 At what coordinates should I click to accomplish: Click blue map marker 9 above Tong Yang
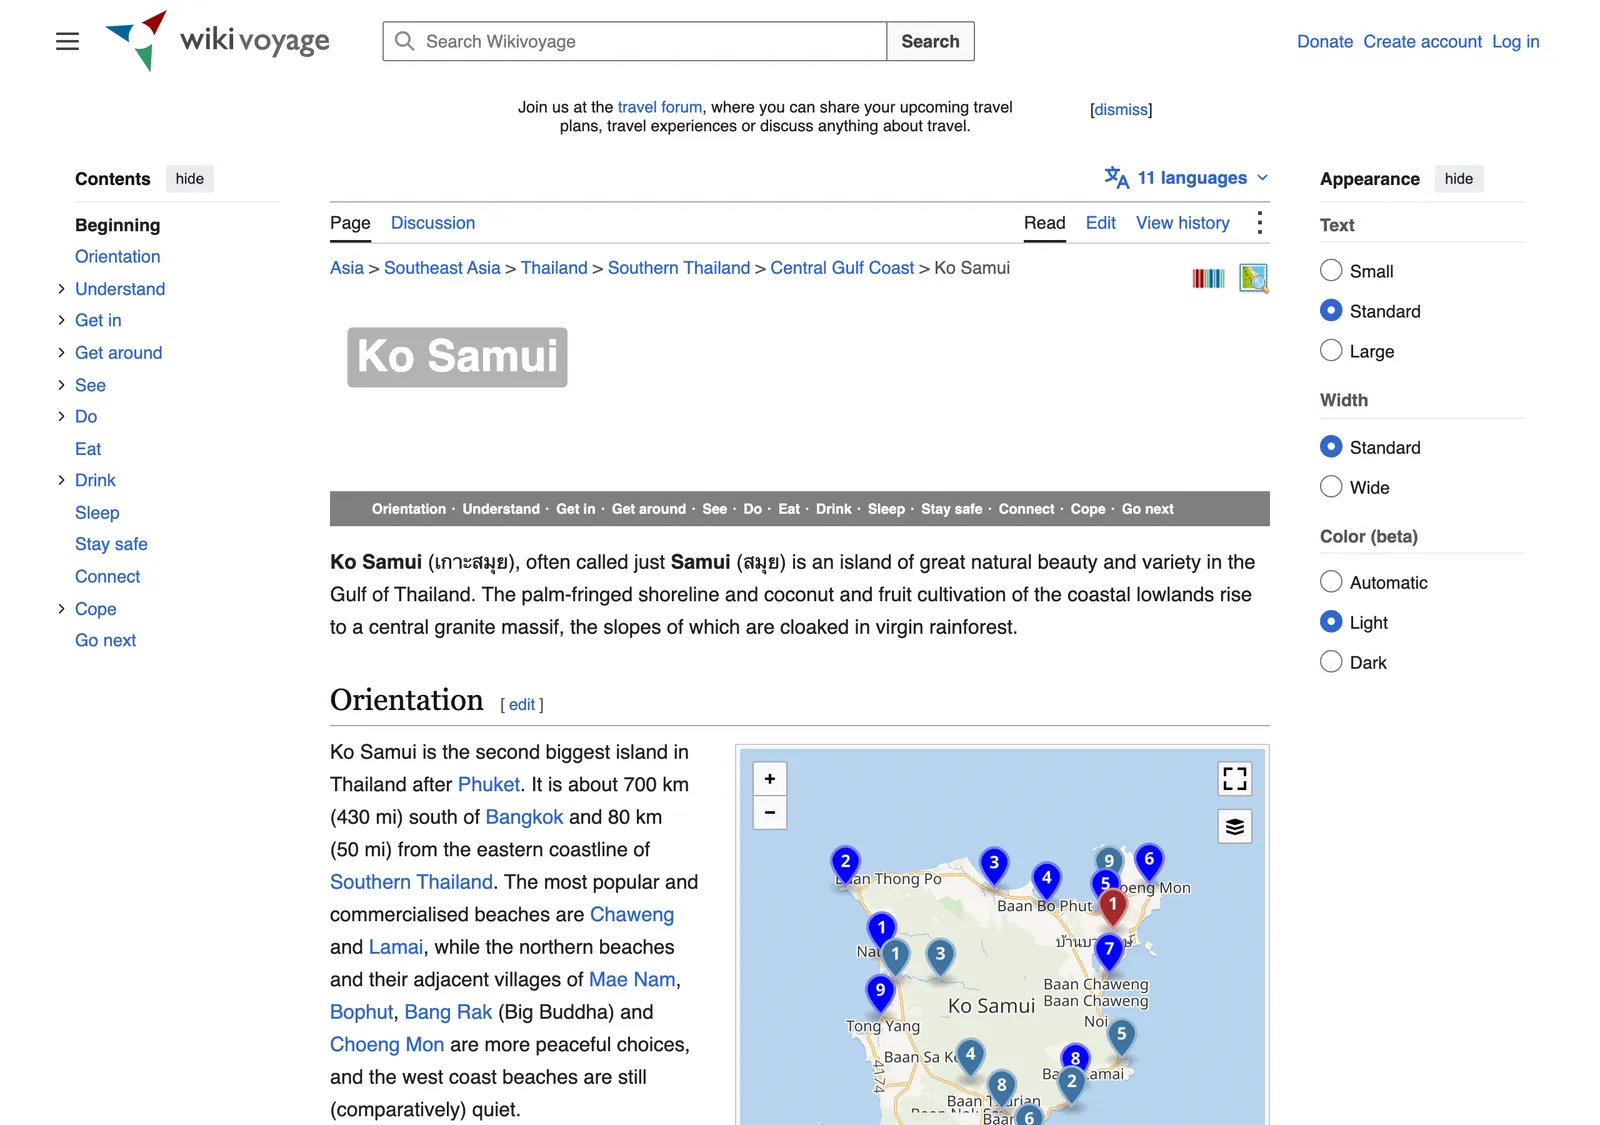880,992
